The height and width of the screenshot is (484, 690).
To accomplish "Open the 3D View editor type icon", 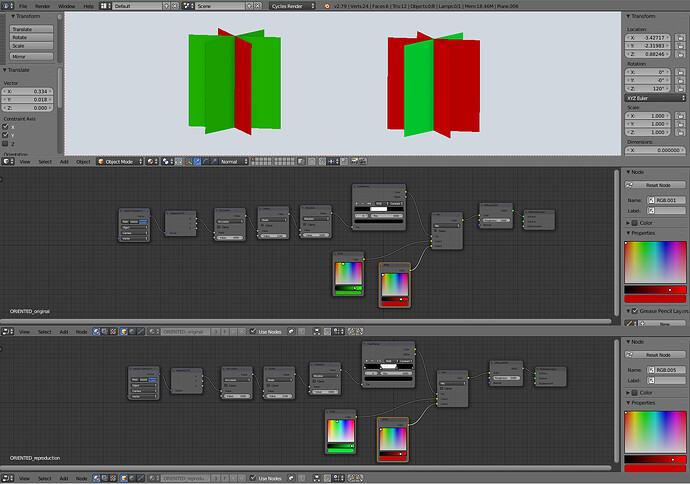I will click(7, 161).
